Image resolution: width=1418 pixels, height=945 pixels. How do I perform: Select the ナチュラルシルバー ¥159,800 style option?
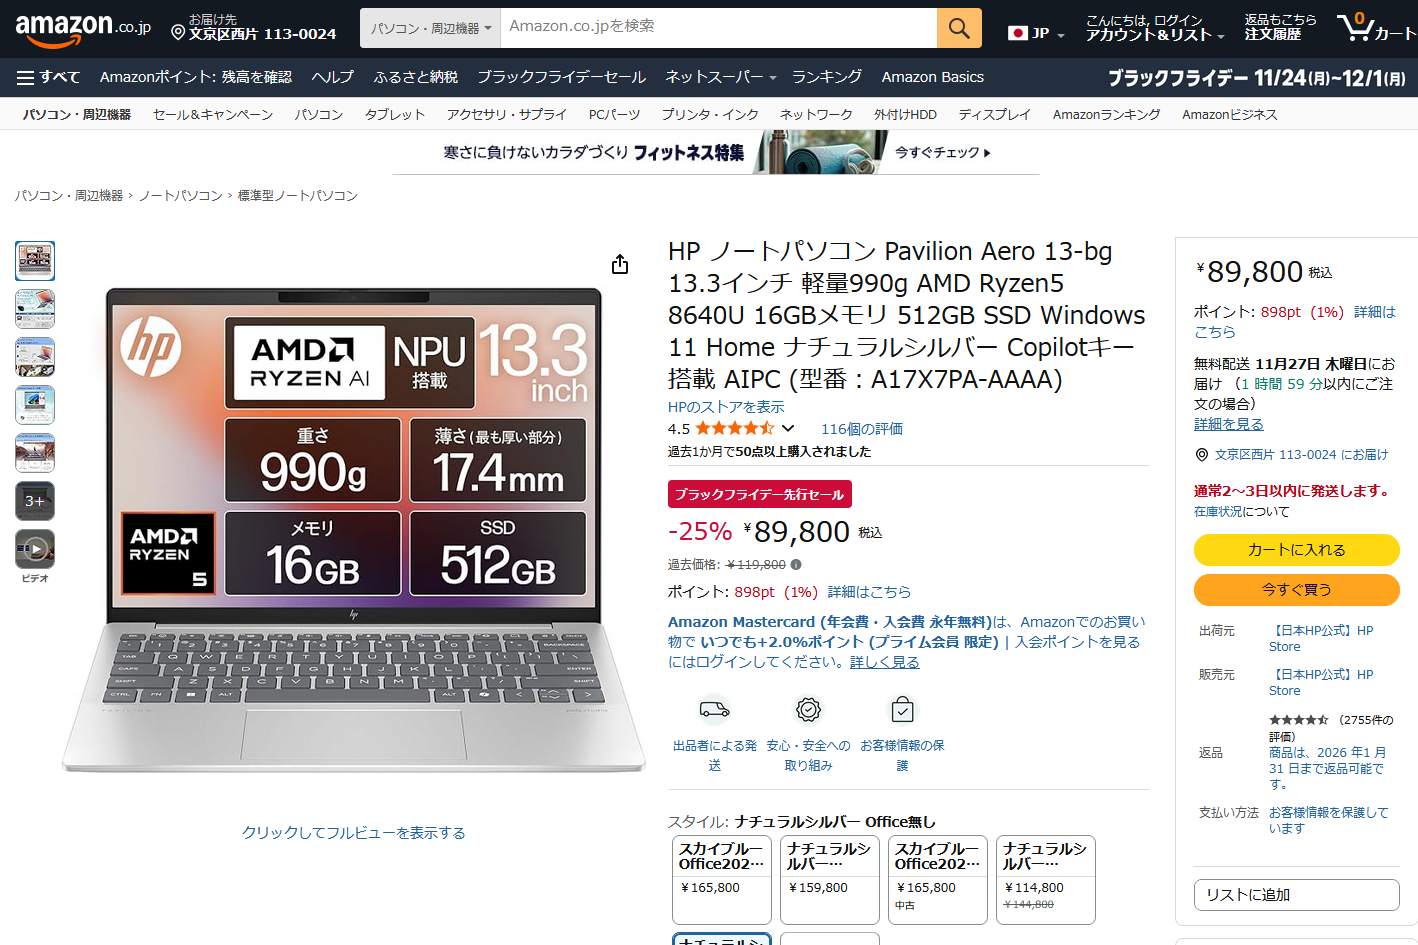click(829, 880)
